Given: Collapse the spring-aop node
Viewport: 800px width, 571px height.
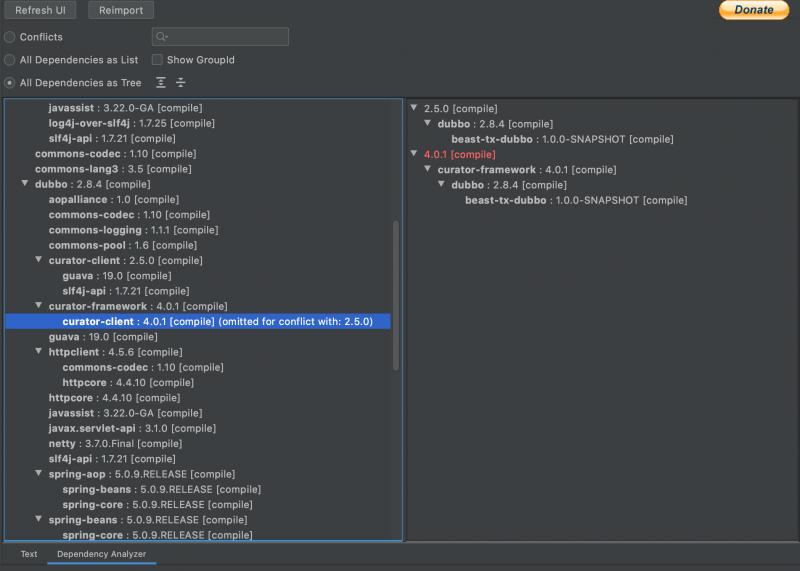Looking at the screenshot, I should click(x=38, y=474).
